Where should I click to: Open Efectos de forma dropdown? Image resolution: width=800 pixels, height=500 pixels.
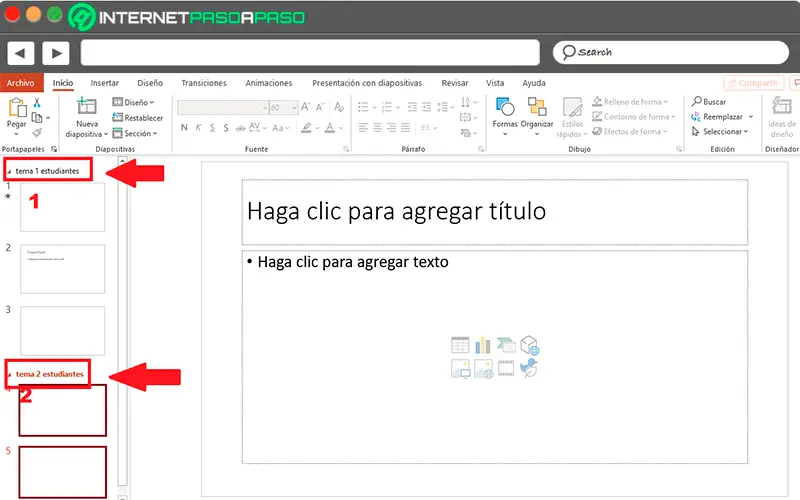tap(630, 131)
